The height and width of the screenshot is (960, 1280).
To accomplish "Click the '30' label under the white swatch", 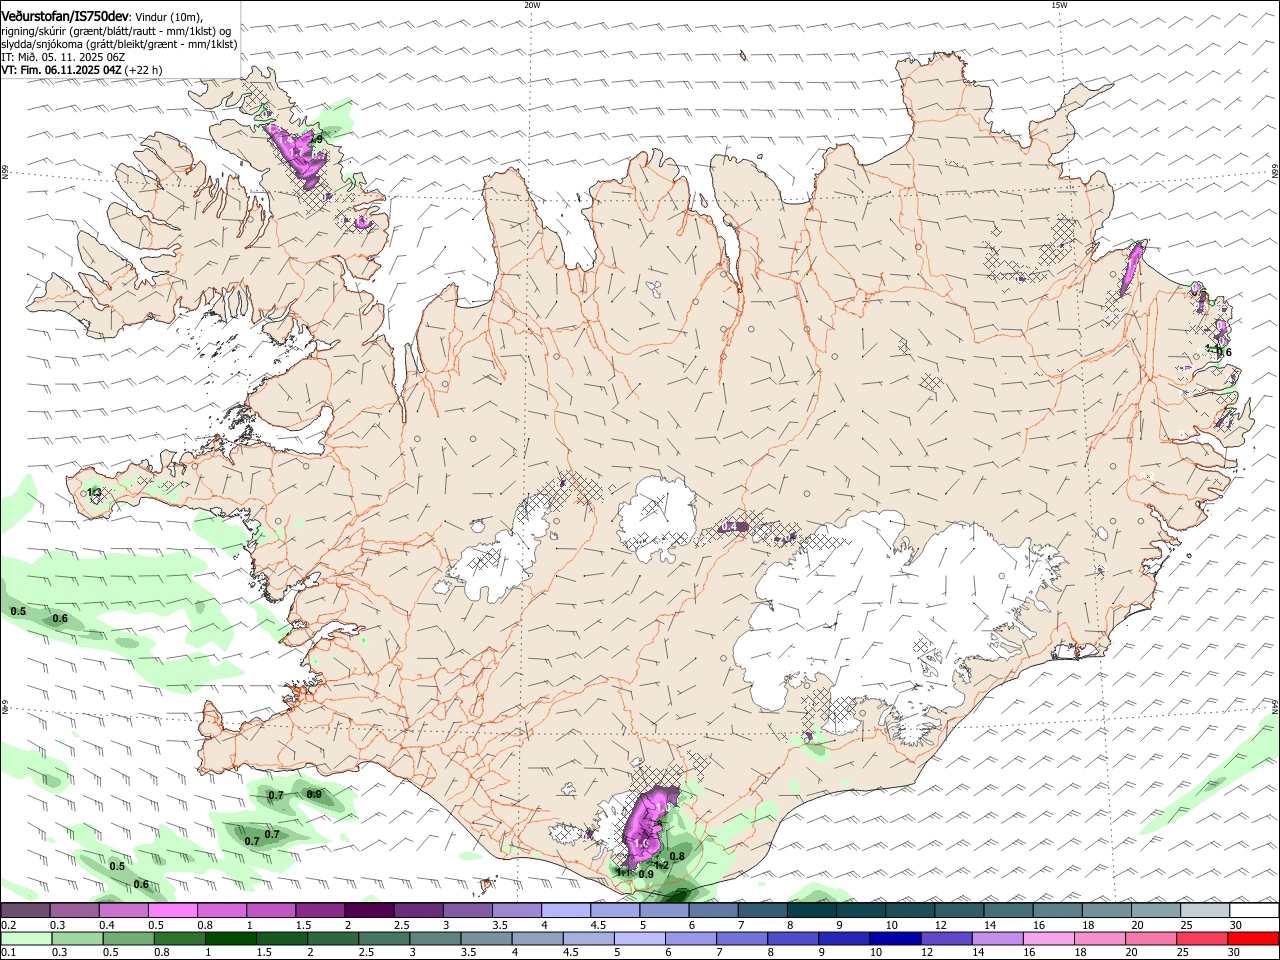I will pyautogui.click(x=1236, y=925).
